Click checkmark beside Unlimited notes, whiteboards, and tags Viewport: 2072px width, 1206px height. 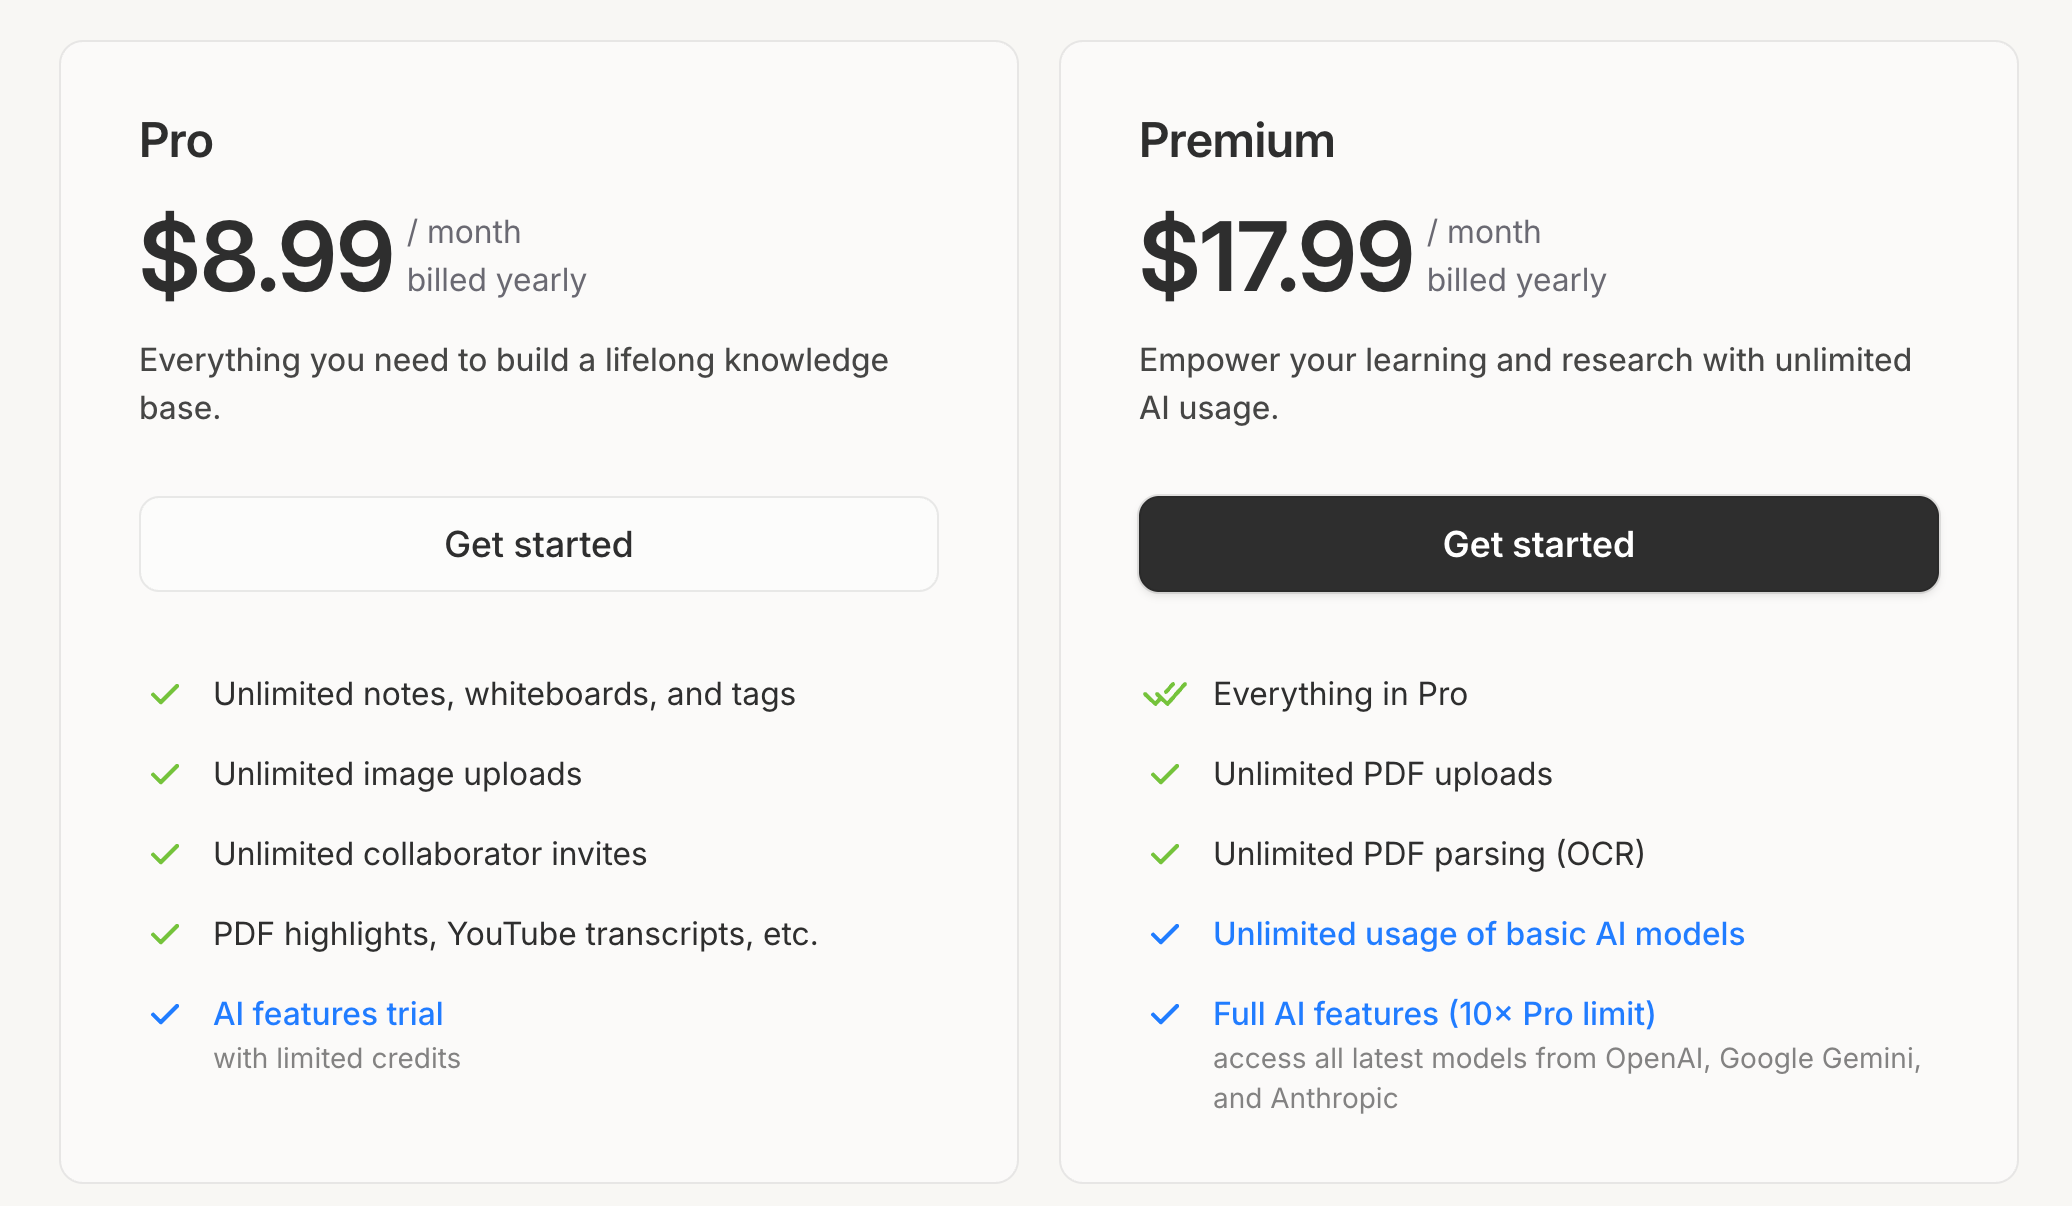pyautogui.click(x=165, y=694)
